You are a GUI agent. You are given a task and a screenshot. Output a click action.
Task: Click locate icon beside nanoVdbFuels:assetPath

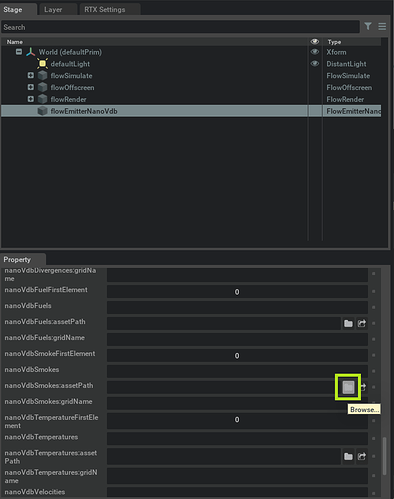tap(362, 323)
